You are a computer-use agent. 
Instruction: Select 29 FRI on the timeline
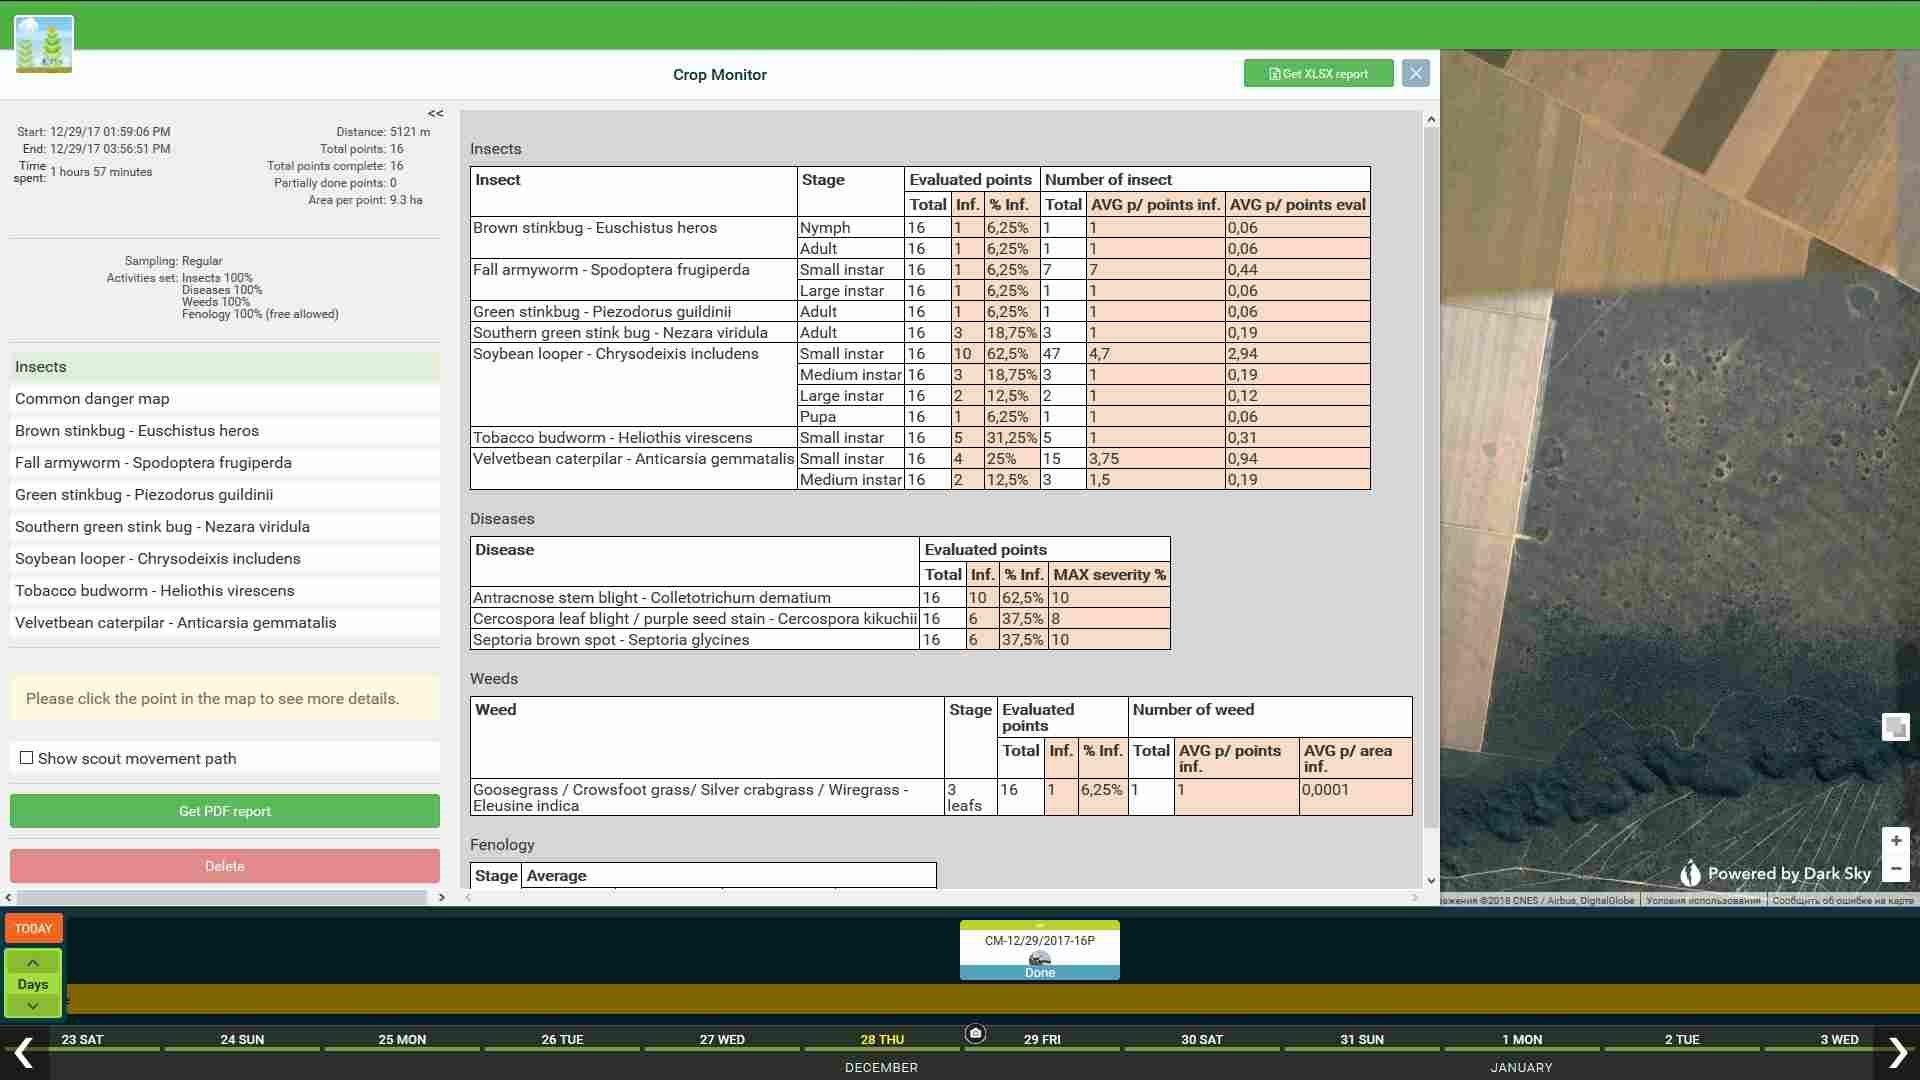point(1042,1039)
